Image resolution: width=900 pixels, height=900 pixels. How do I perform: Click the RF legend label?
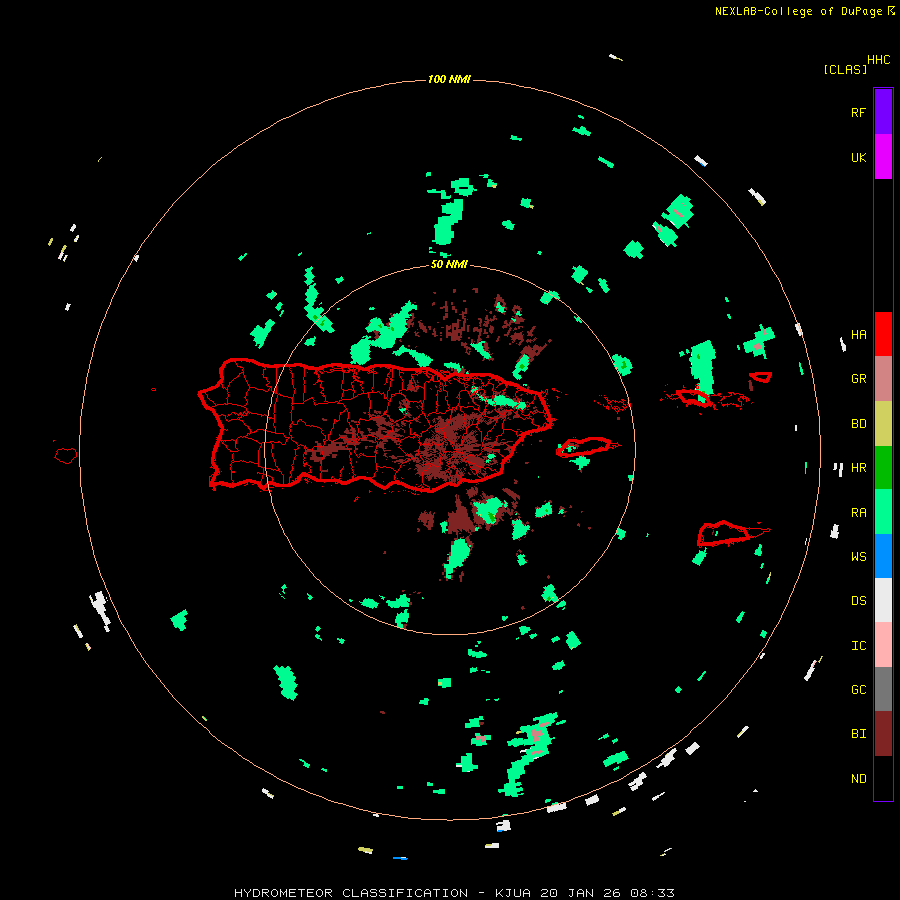coord(858,112)
